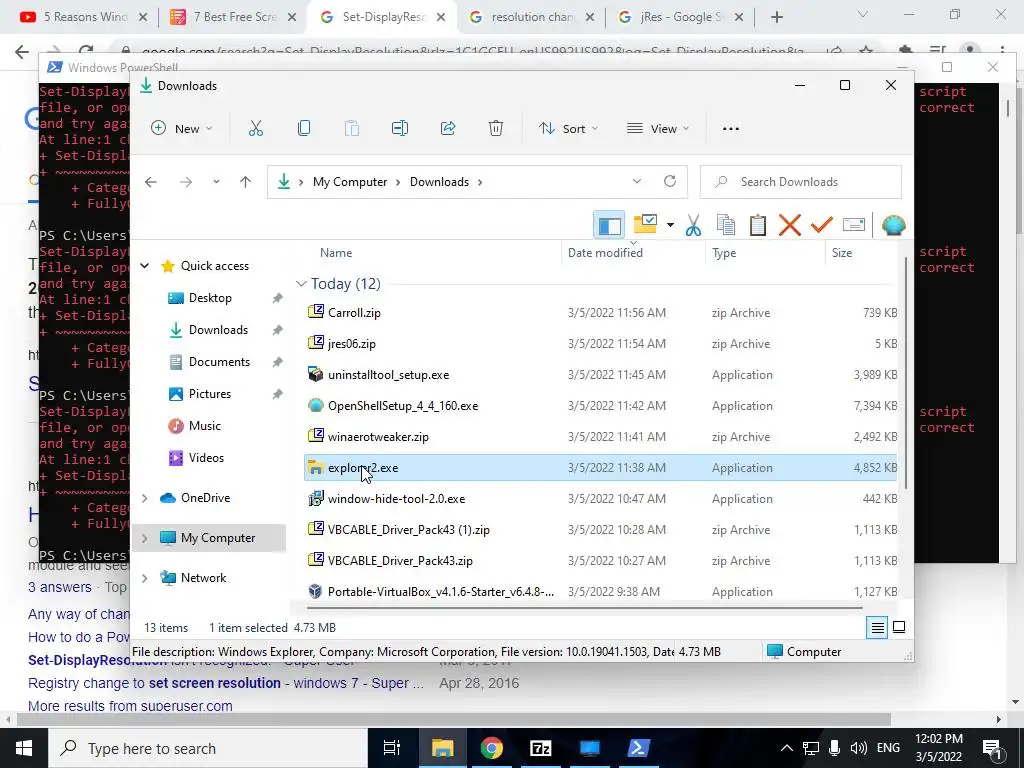Open the address bar history dropdown
The image size is (1024, 768).
pos(637,182)
